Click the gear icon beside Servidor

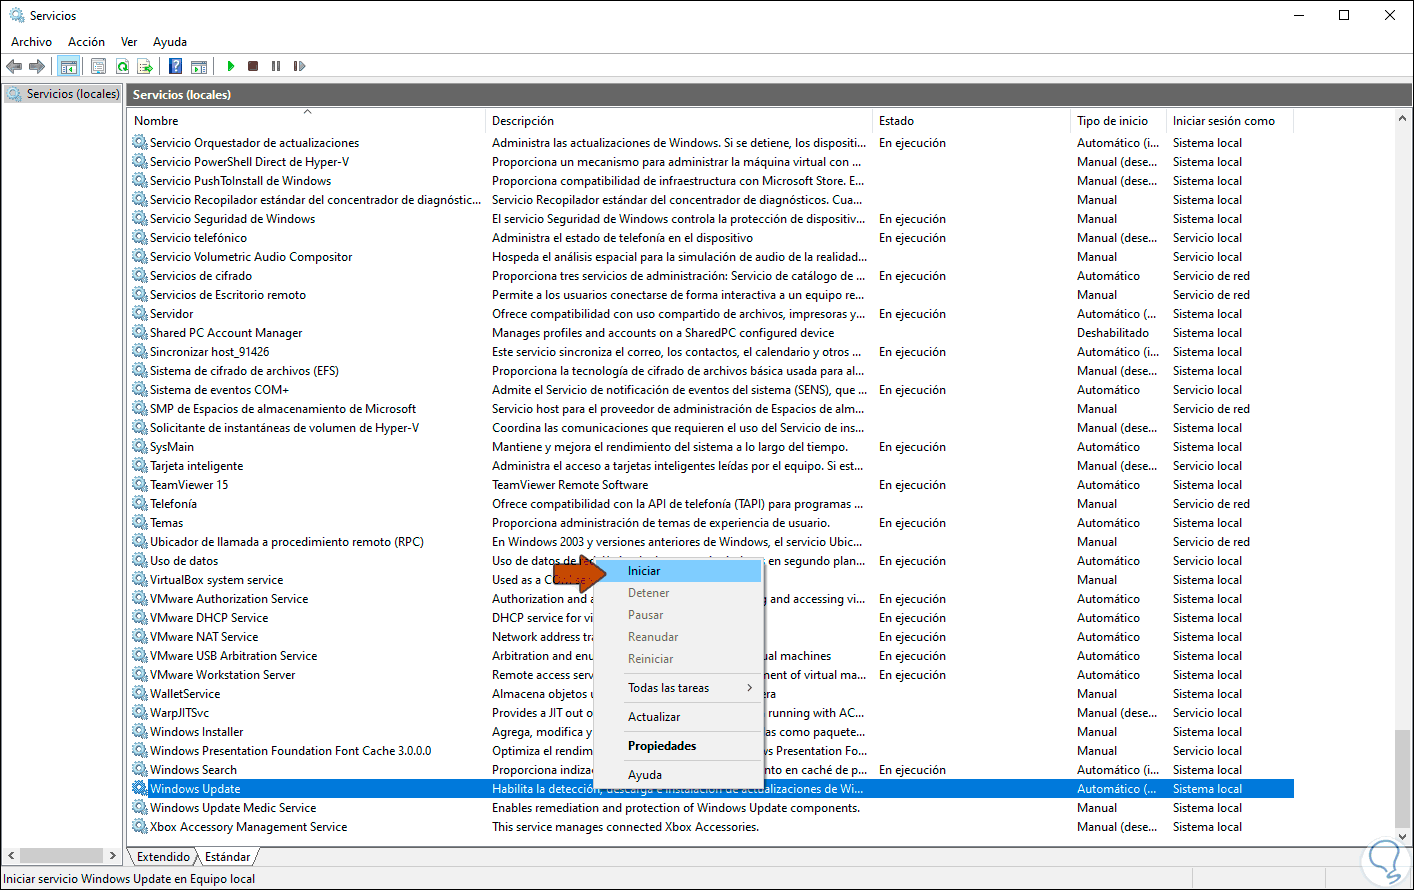pos(140,314)
